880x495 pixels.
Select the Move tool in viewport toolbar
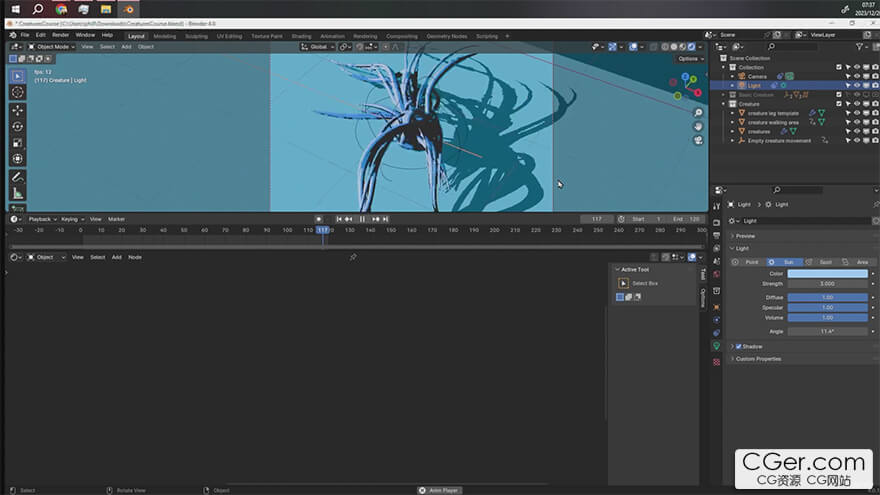18,109
